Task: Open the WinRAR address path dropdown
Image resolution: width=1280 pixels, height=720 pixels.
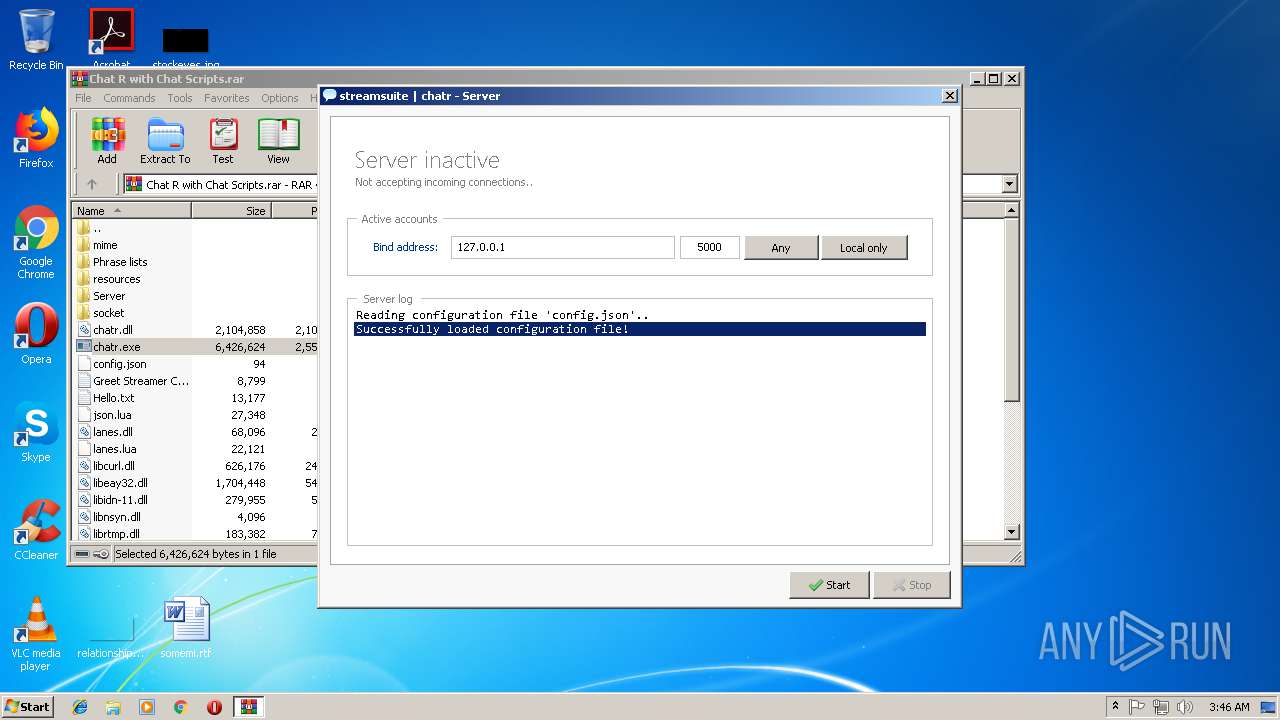Action: click(1009, 184)
